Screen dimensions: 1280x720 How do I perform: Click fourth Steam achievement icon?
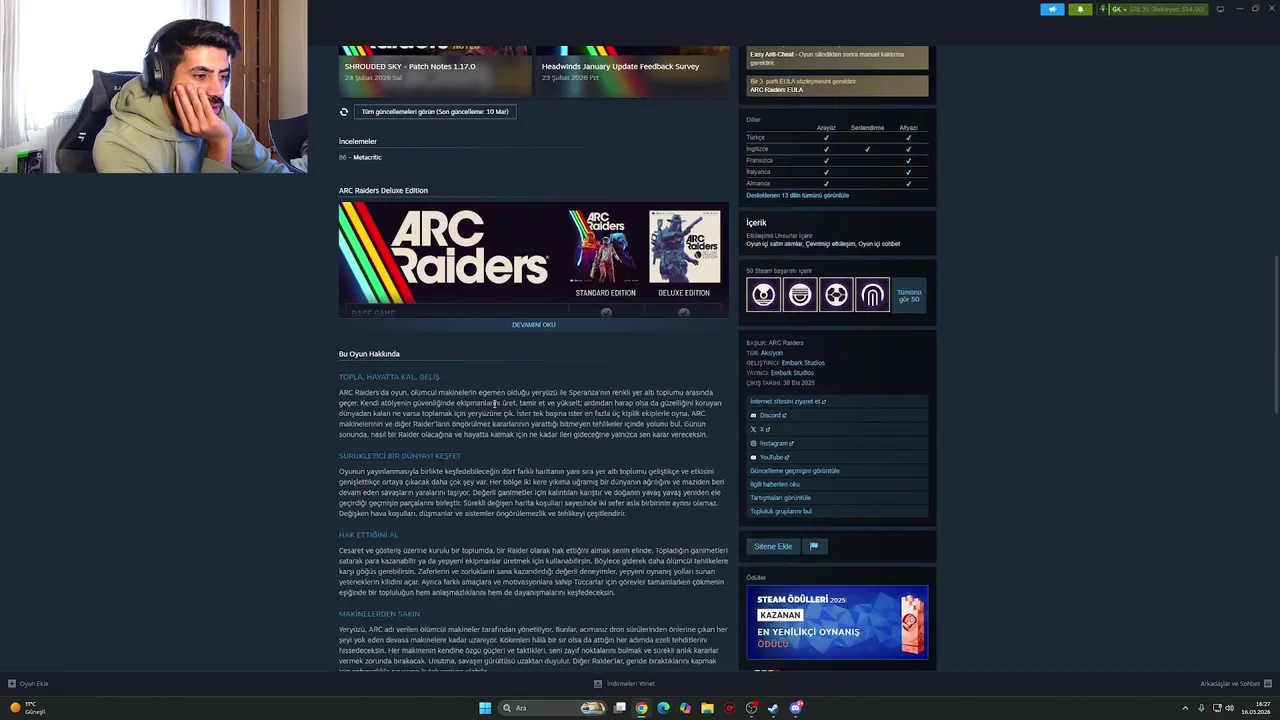(x=872, y=295)
